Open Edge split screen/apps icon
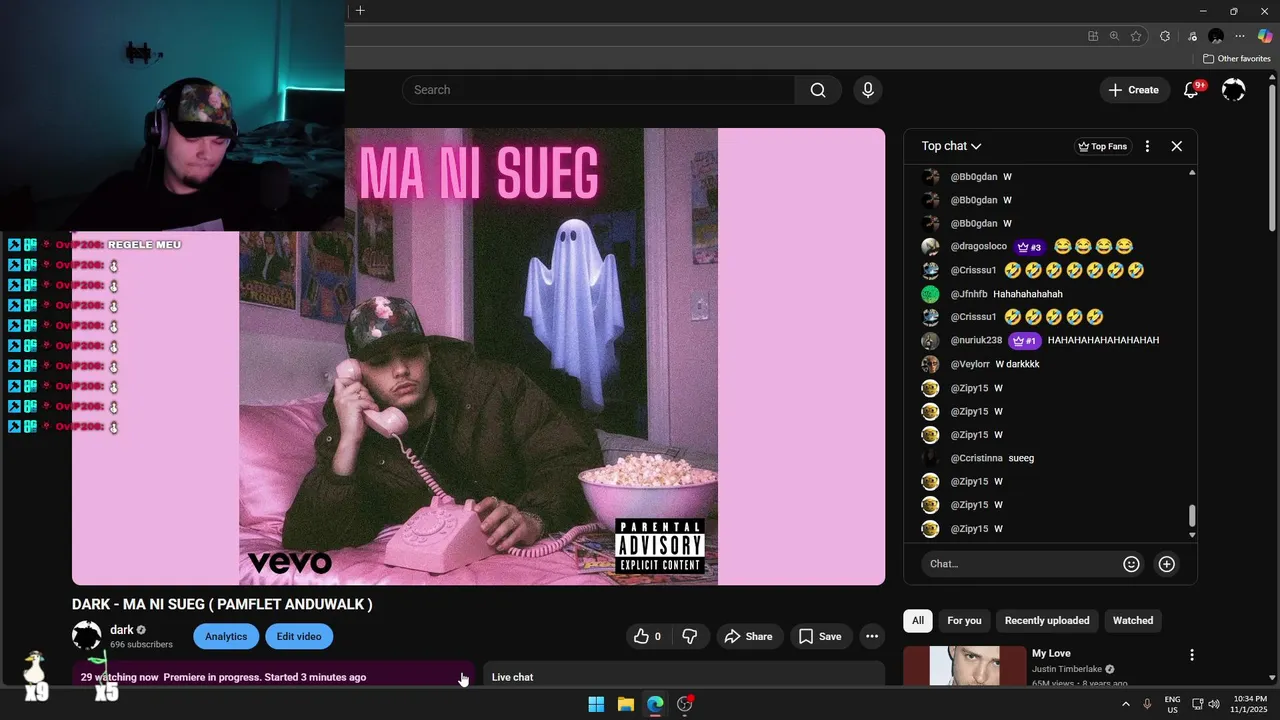The width and height of the screenshot is (1280, 720). [1092, 36]
